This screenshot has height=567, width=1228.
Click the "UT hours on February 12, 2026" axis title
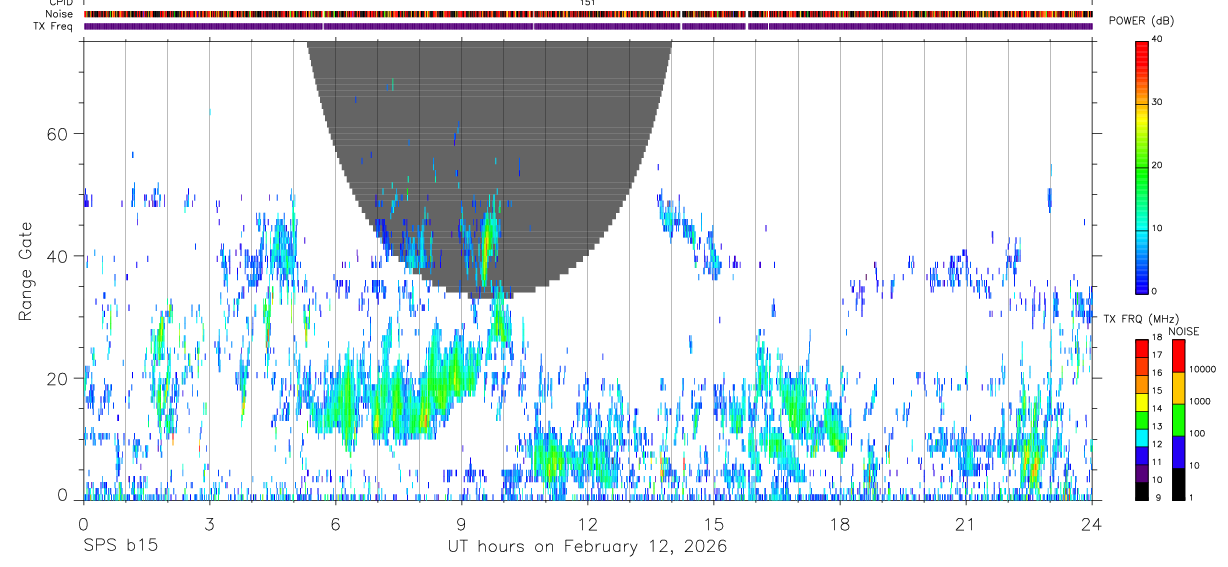click(587, 547)
